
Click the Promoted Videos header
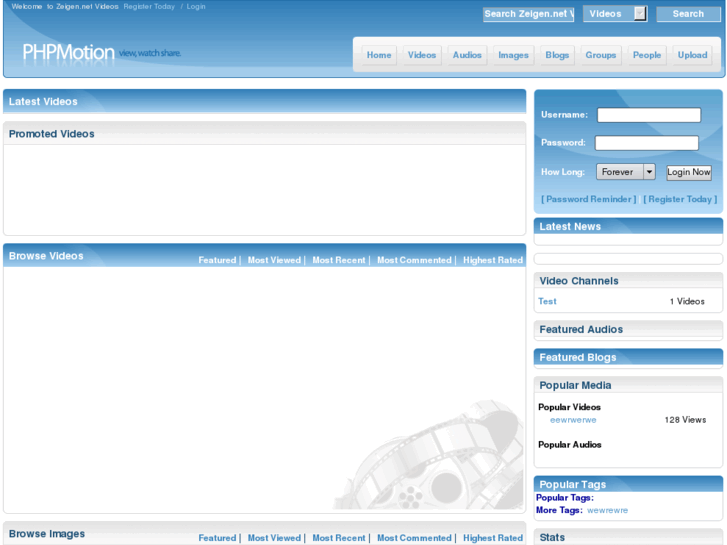click(264, 134)
